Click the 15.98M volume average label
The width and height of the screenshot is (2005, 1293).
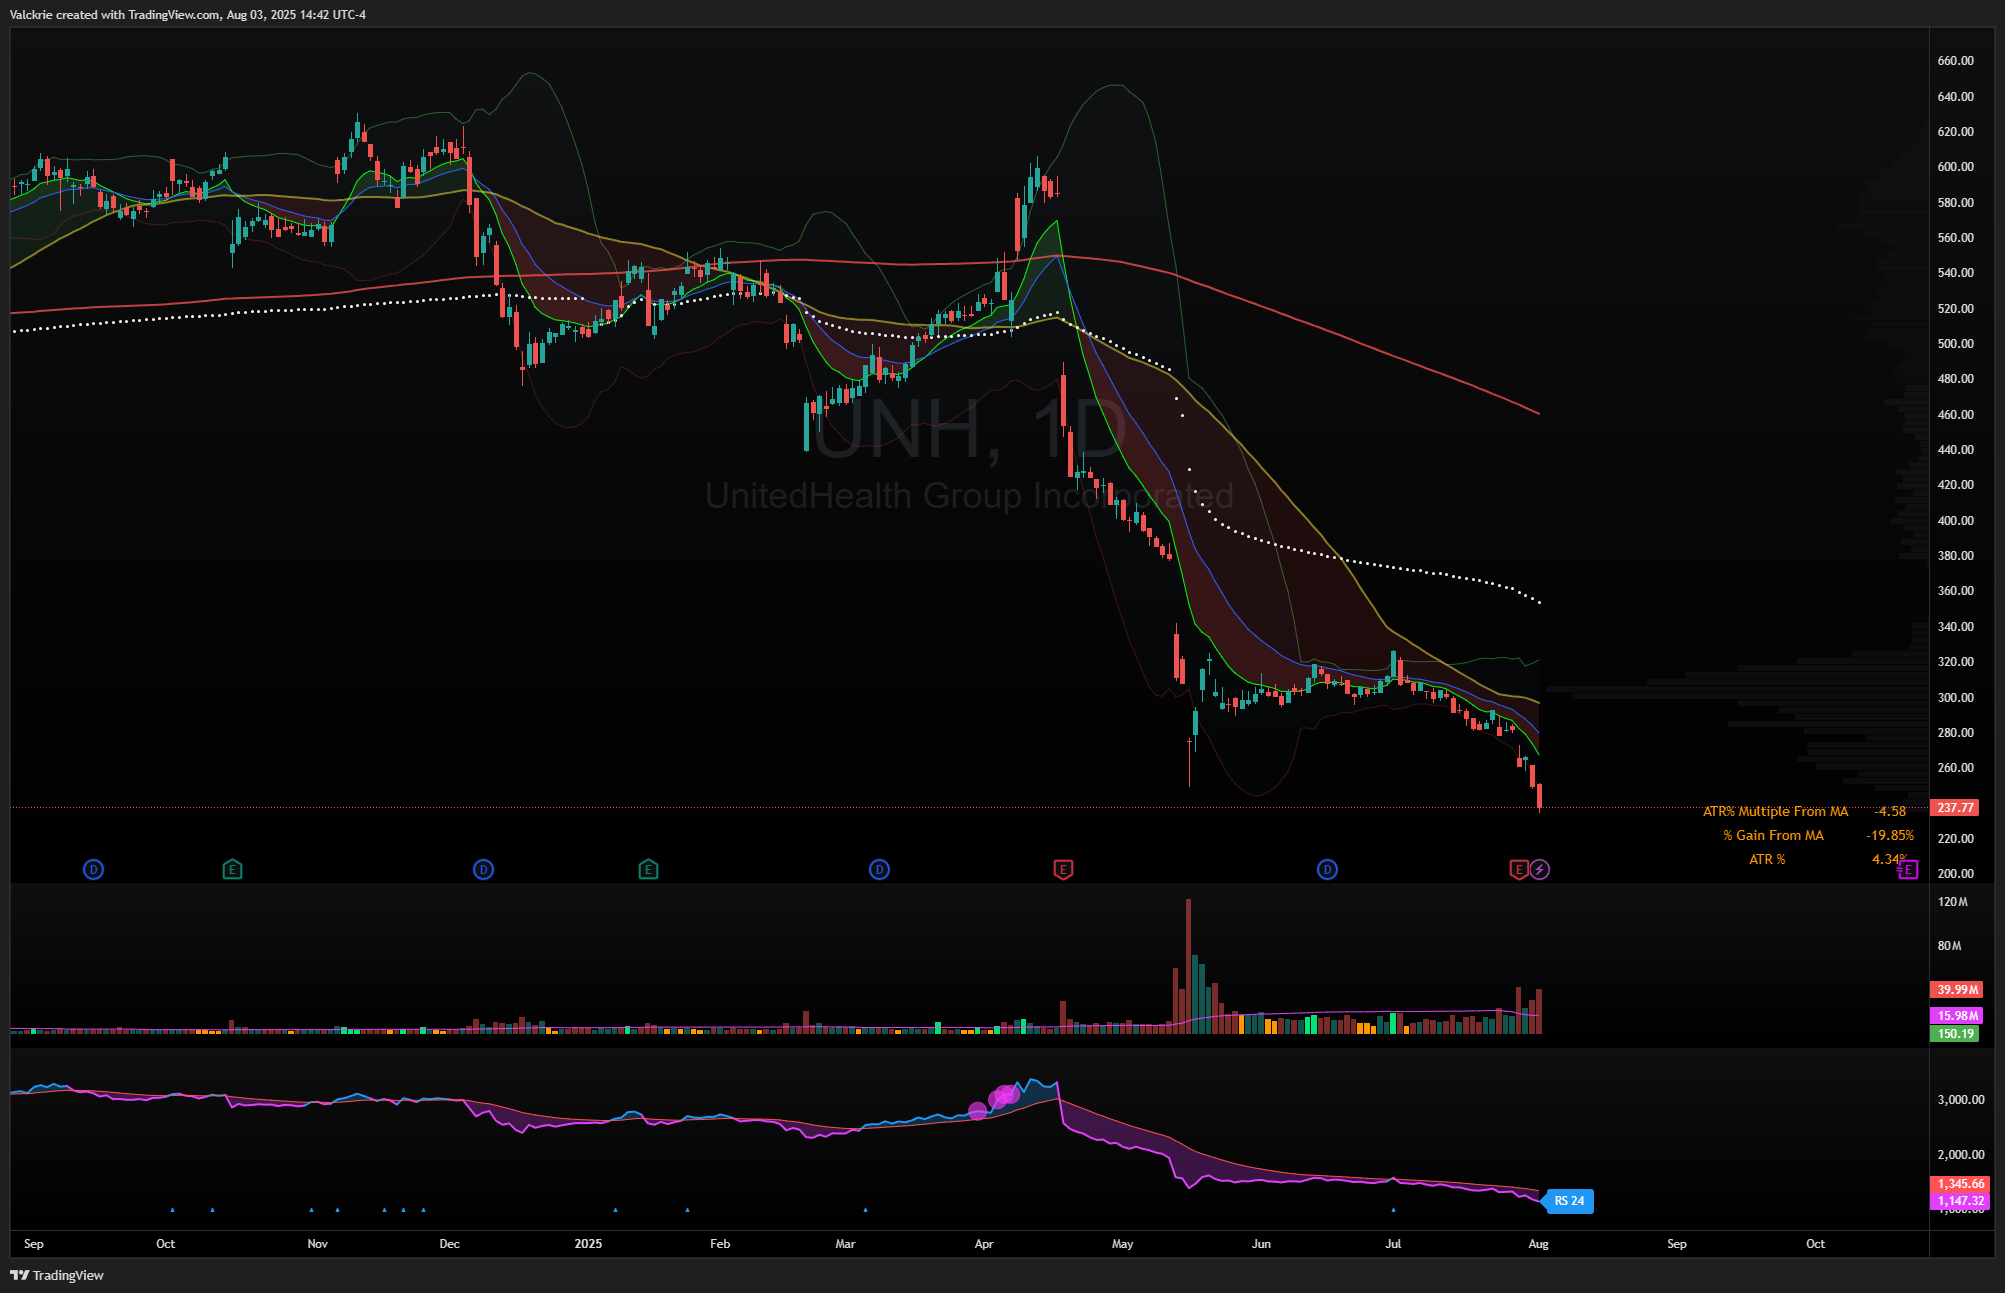pyautogui.click(x=1956, y=1016)
